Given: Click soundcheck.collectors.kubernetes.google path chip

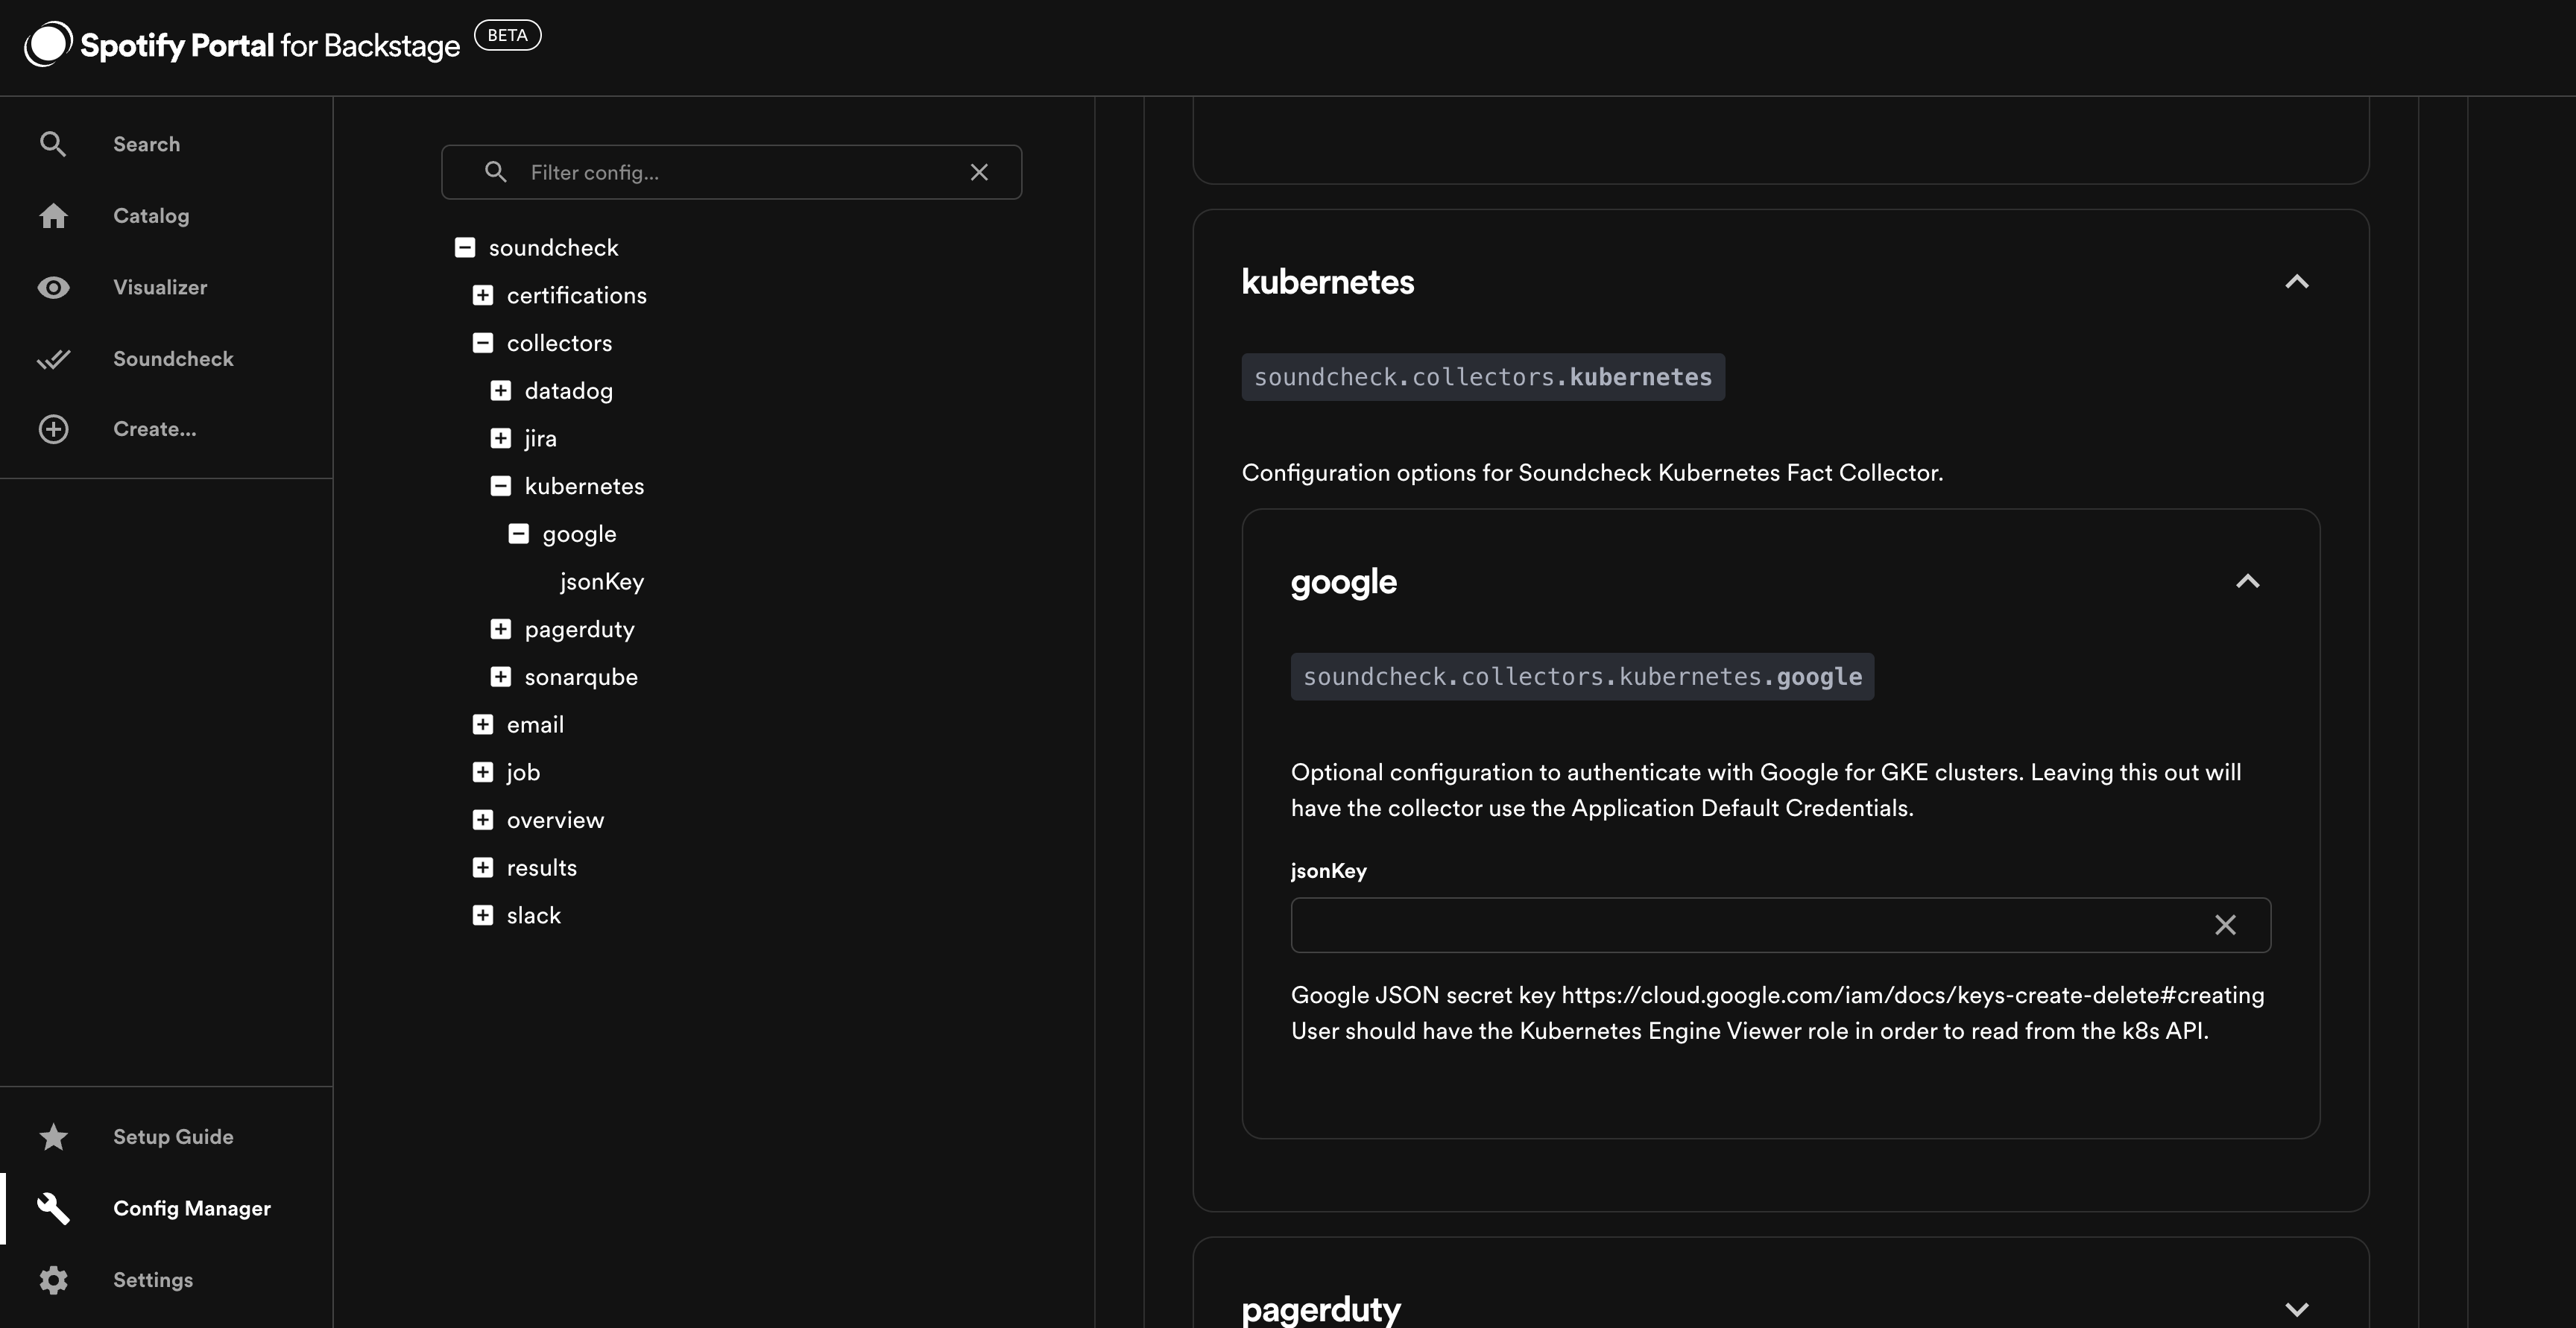Looking at the screenshot, I should 1582,677.
